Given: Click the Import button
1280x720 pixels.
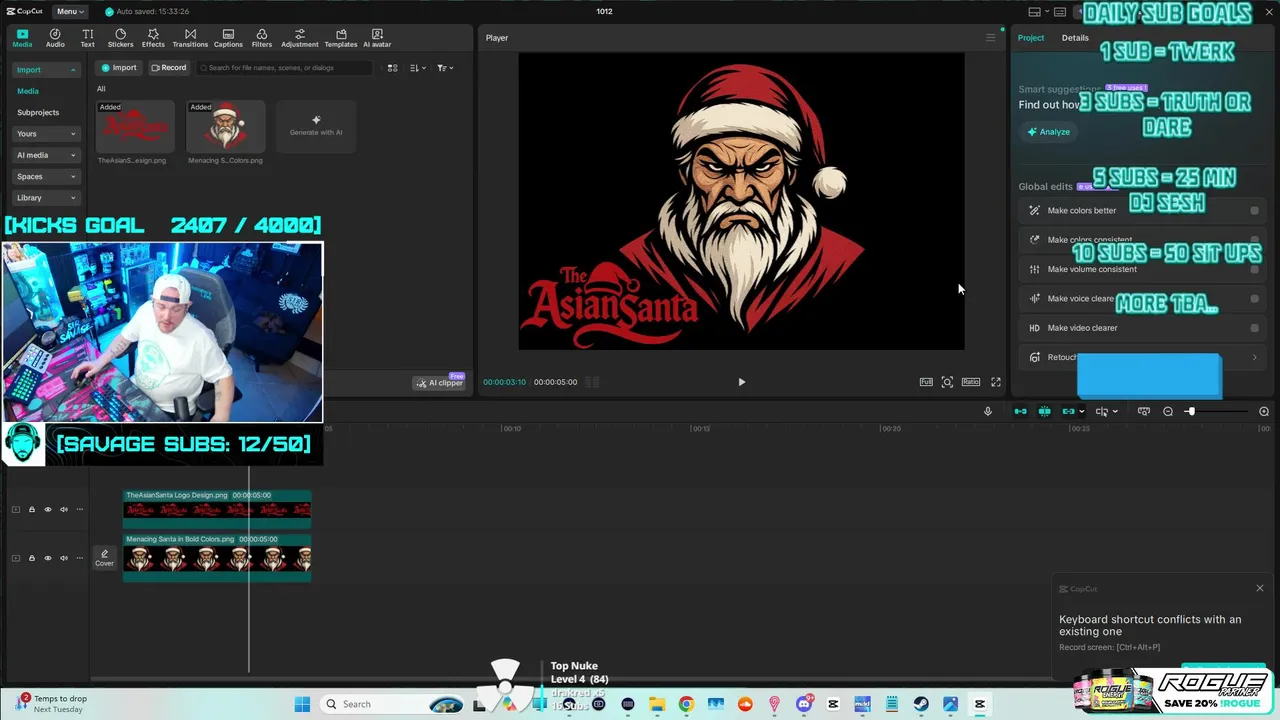Looking at the screenshot, I should coord(118,68).
